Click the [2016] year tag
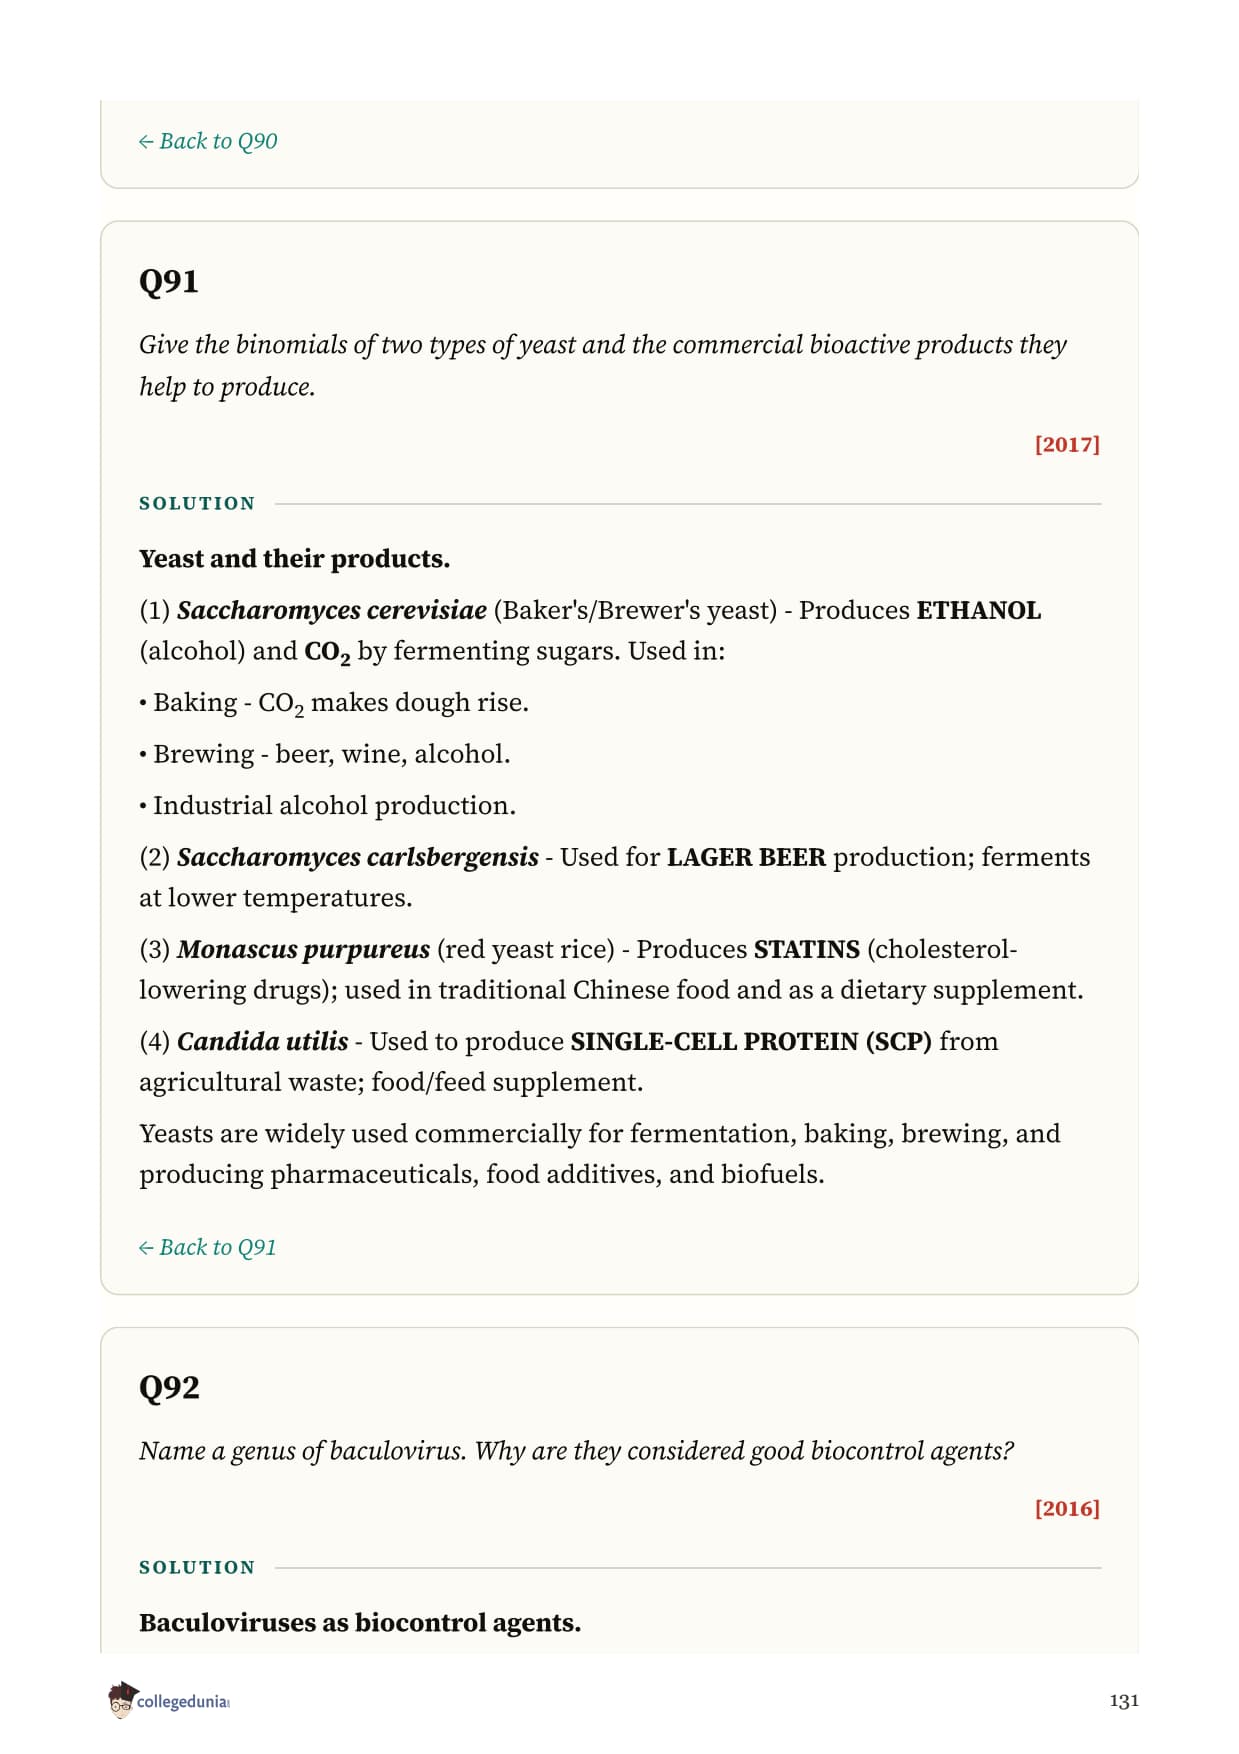1239x1754 pixels. click(1067, 1508)
